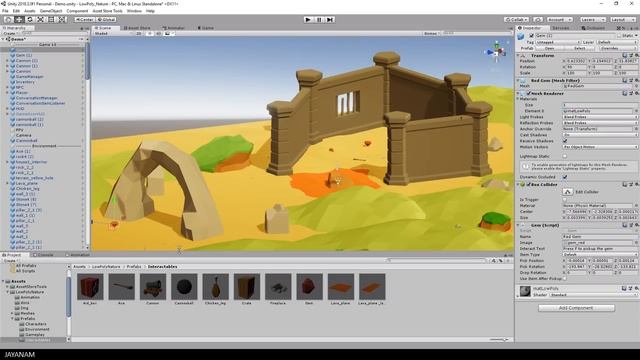Click the object picker beside Image field

click(x=636, y=243)
